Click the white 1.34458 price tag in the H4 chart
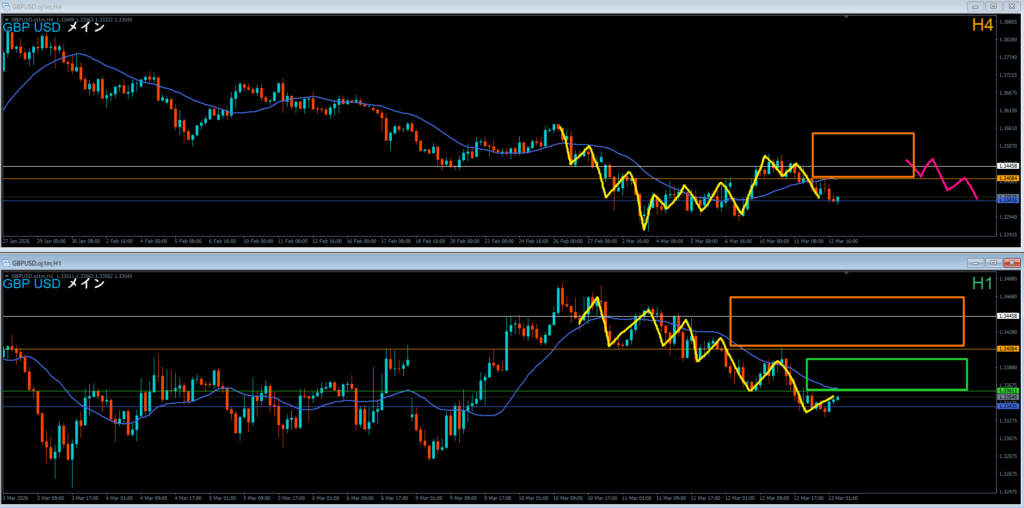Image resolution: width=1024 pixels, height=508 pixels. pos(1008,167)
